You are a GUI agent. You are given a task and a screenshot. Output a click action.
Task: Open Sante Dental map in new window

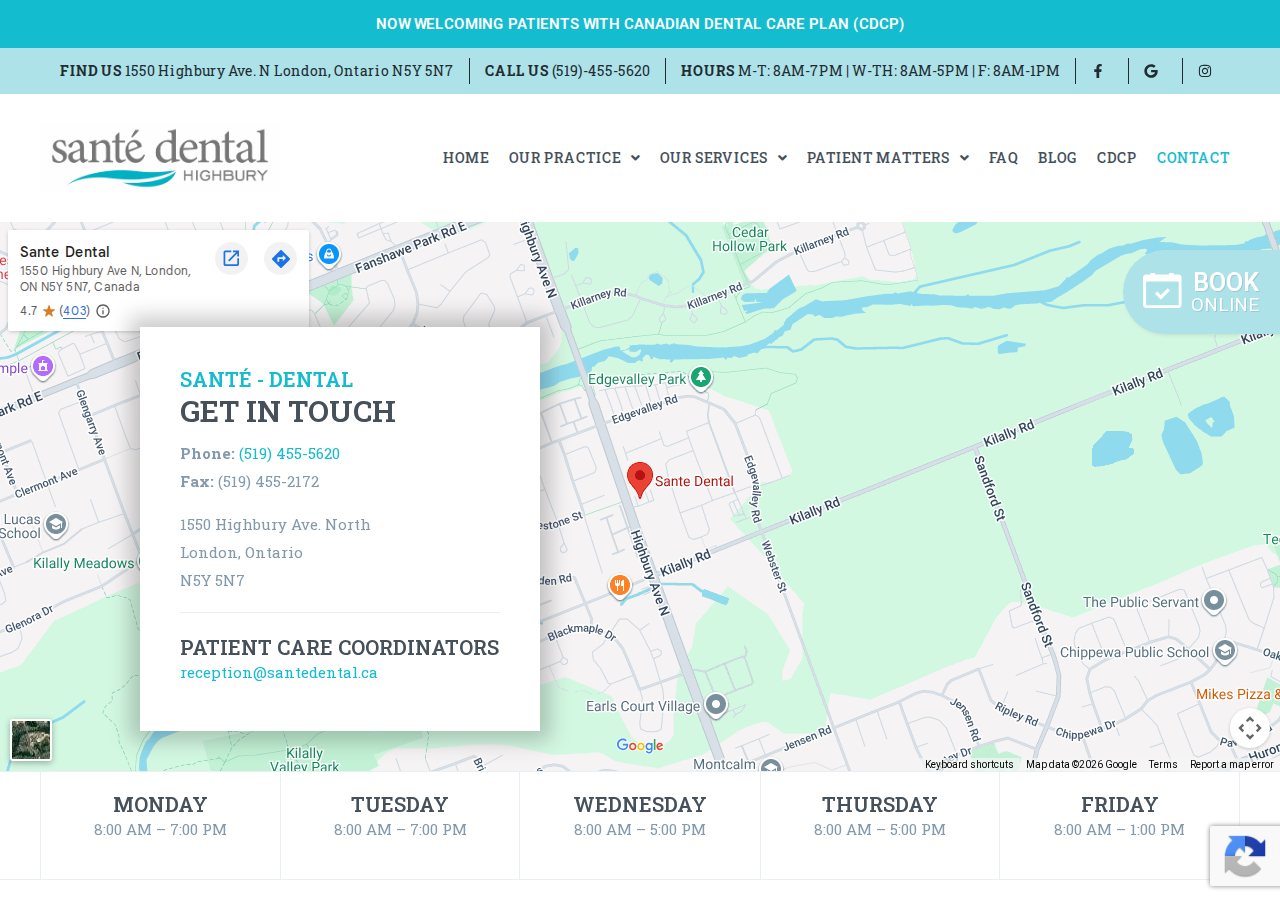click(231, 259)
